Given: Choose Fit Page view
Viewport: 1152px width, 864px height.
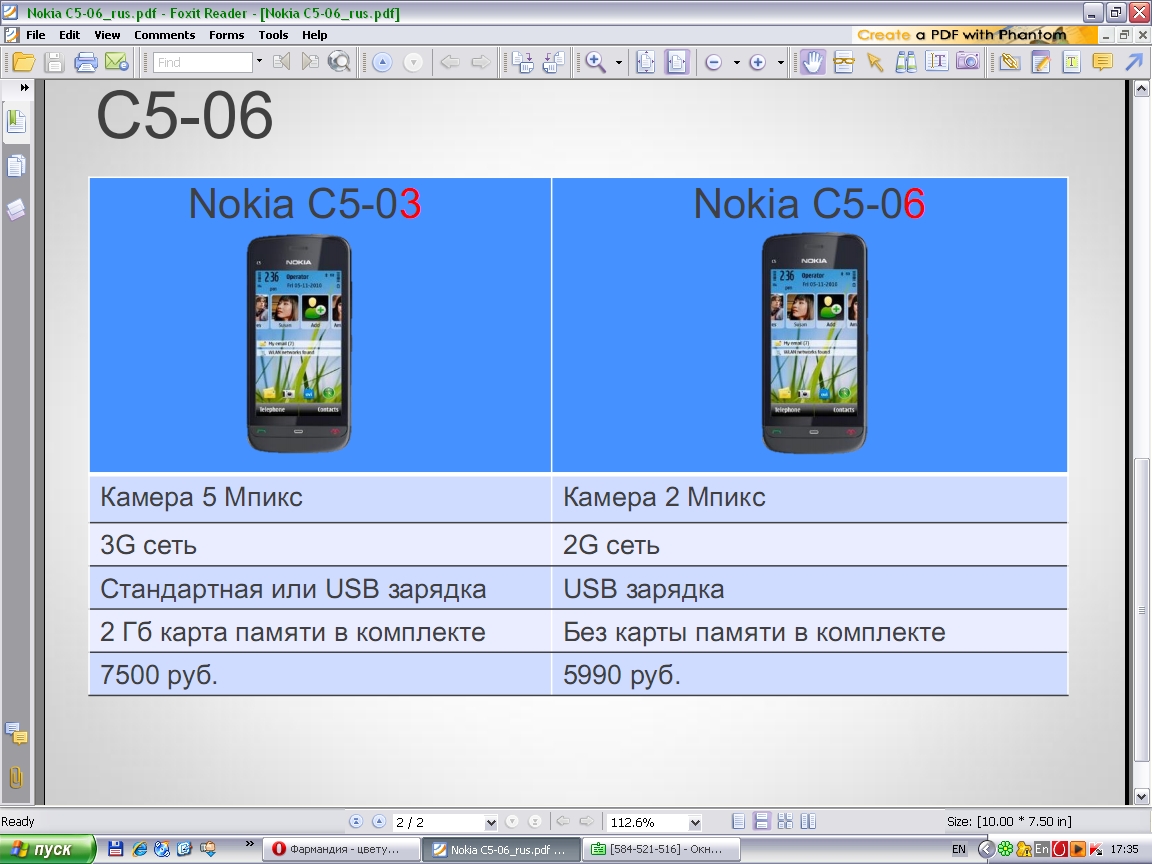Looking at the screenshot, I should pyautogui.click(x=645, y=62).
